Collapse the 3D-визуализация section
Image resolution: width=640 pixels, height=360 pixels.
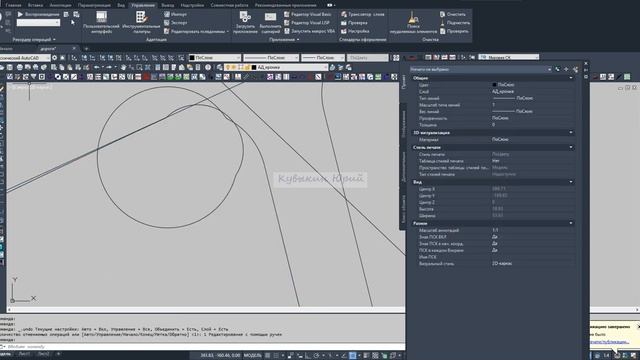(571, 133)
